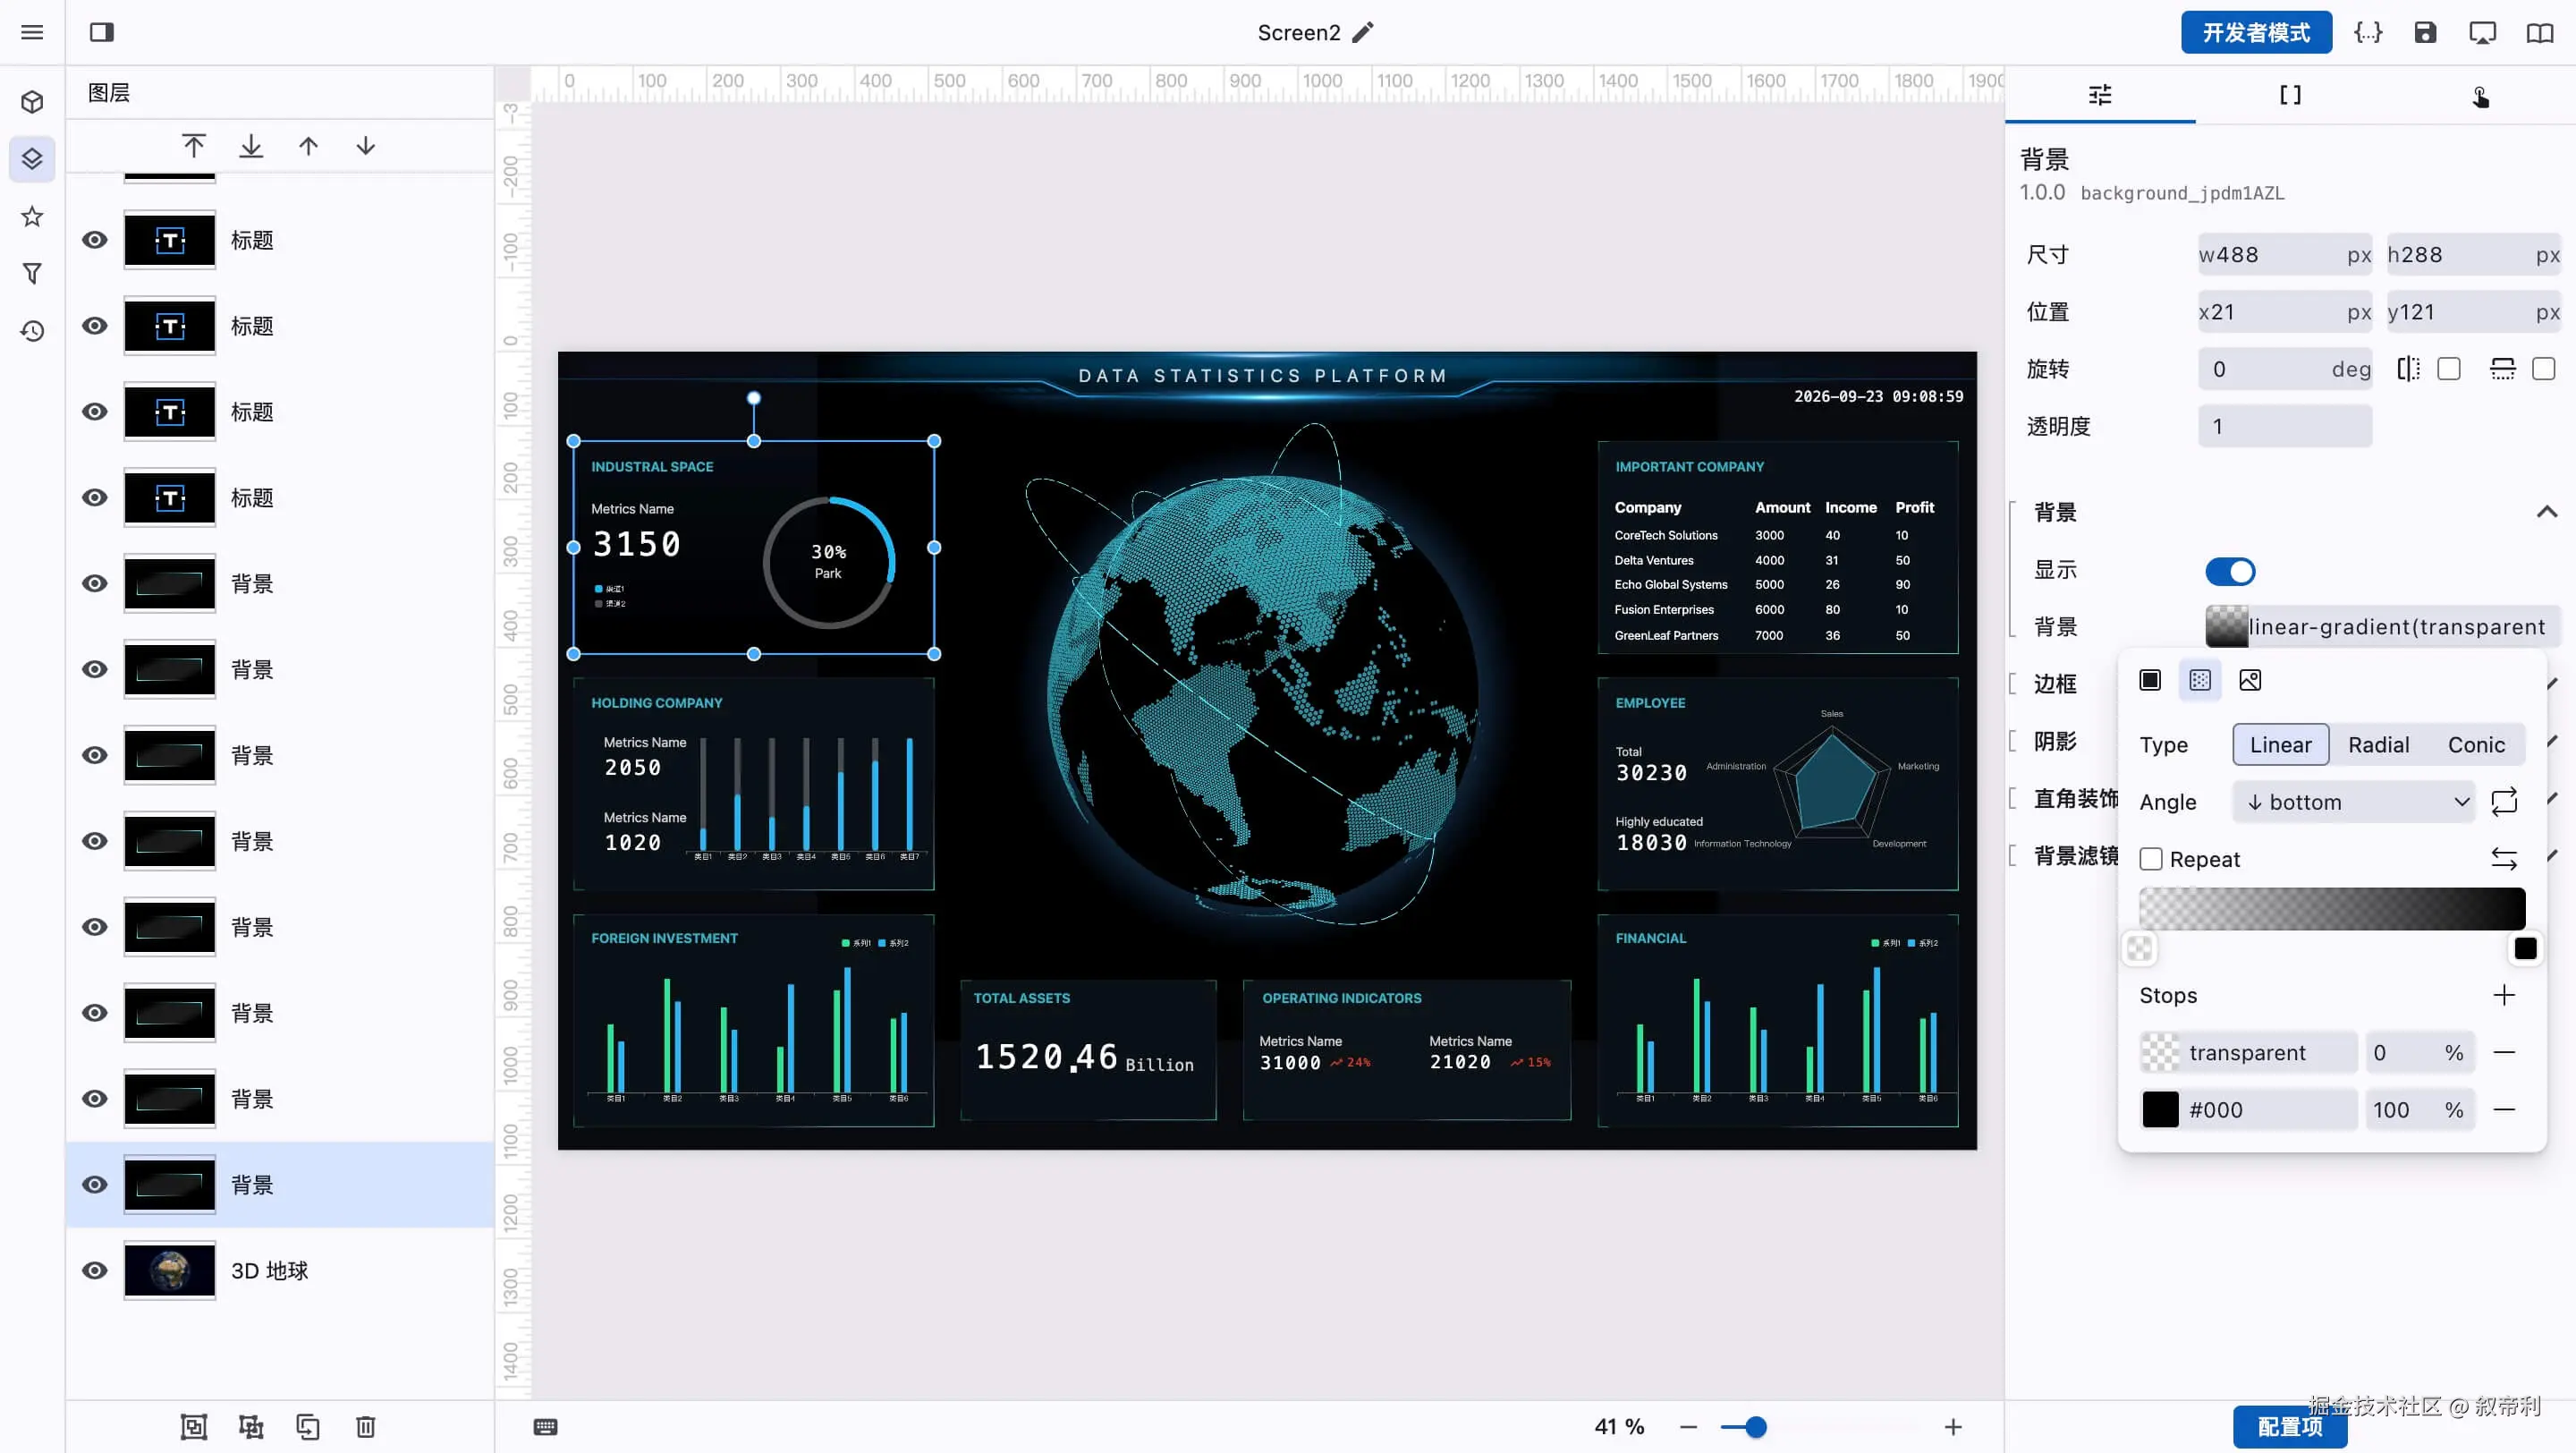Move layer to top with bar-arrow-up icon
The width and height of the screenshot is (2576, 1453).
(x=194, y=146)
